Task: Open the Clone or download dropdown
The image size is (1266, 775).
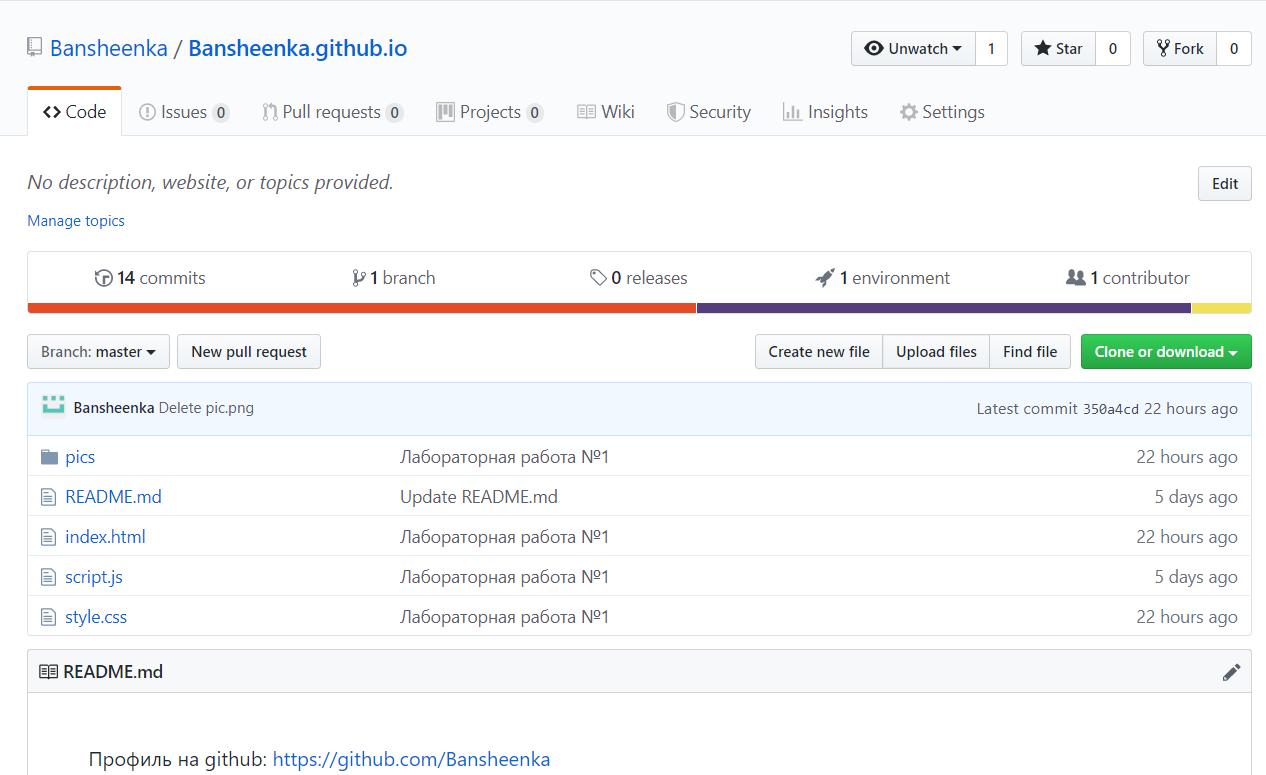Action: [1165, 352]
